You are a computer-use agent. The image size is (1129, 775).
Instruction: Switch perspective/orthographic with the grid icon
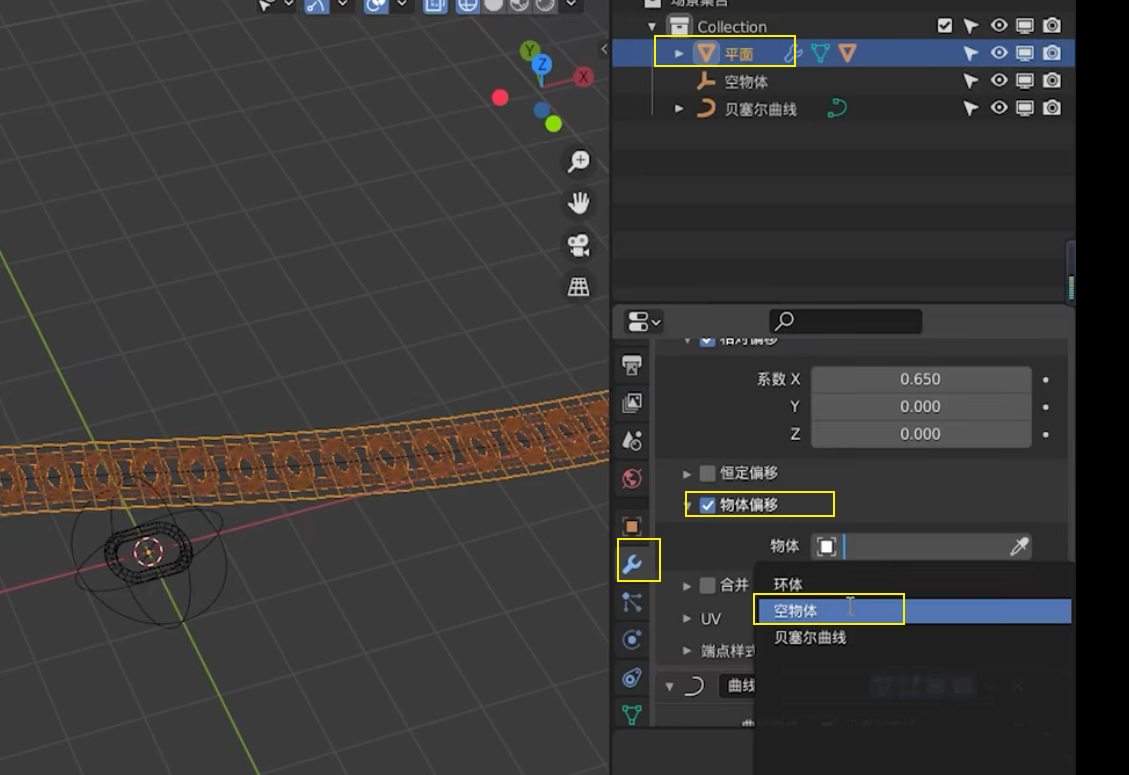(x=579, y=287)
